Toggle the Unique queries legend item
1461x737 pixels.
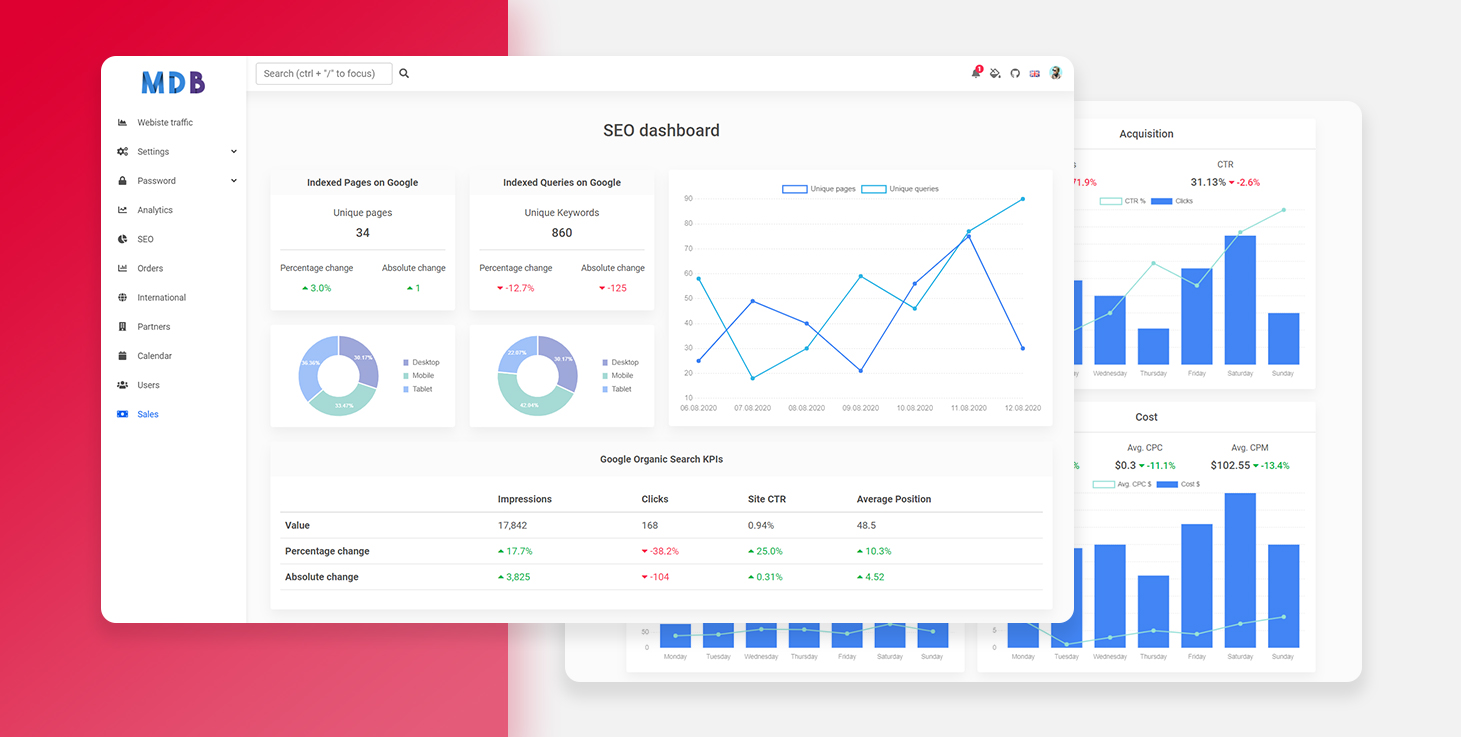click(x=900, y=189)
